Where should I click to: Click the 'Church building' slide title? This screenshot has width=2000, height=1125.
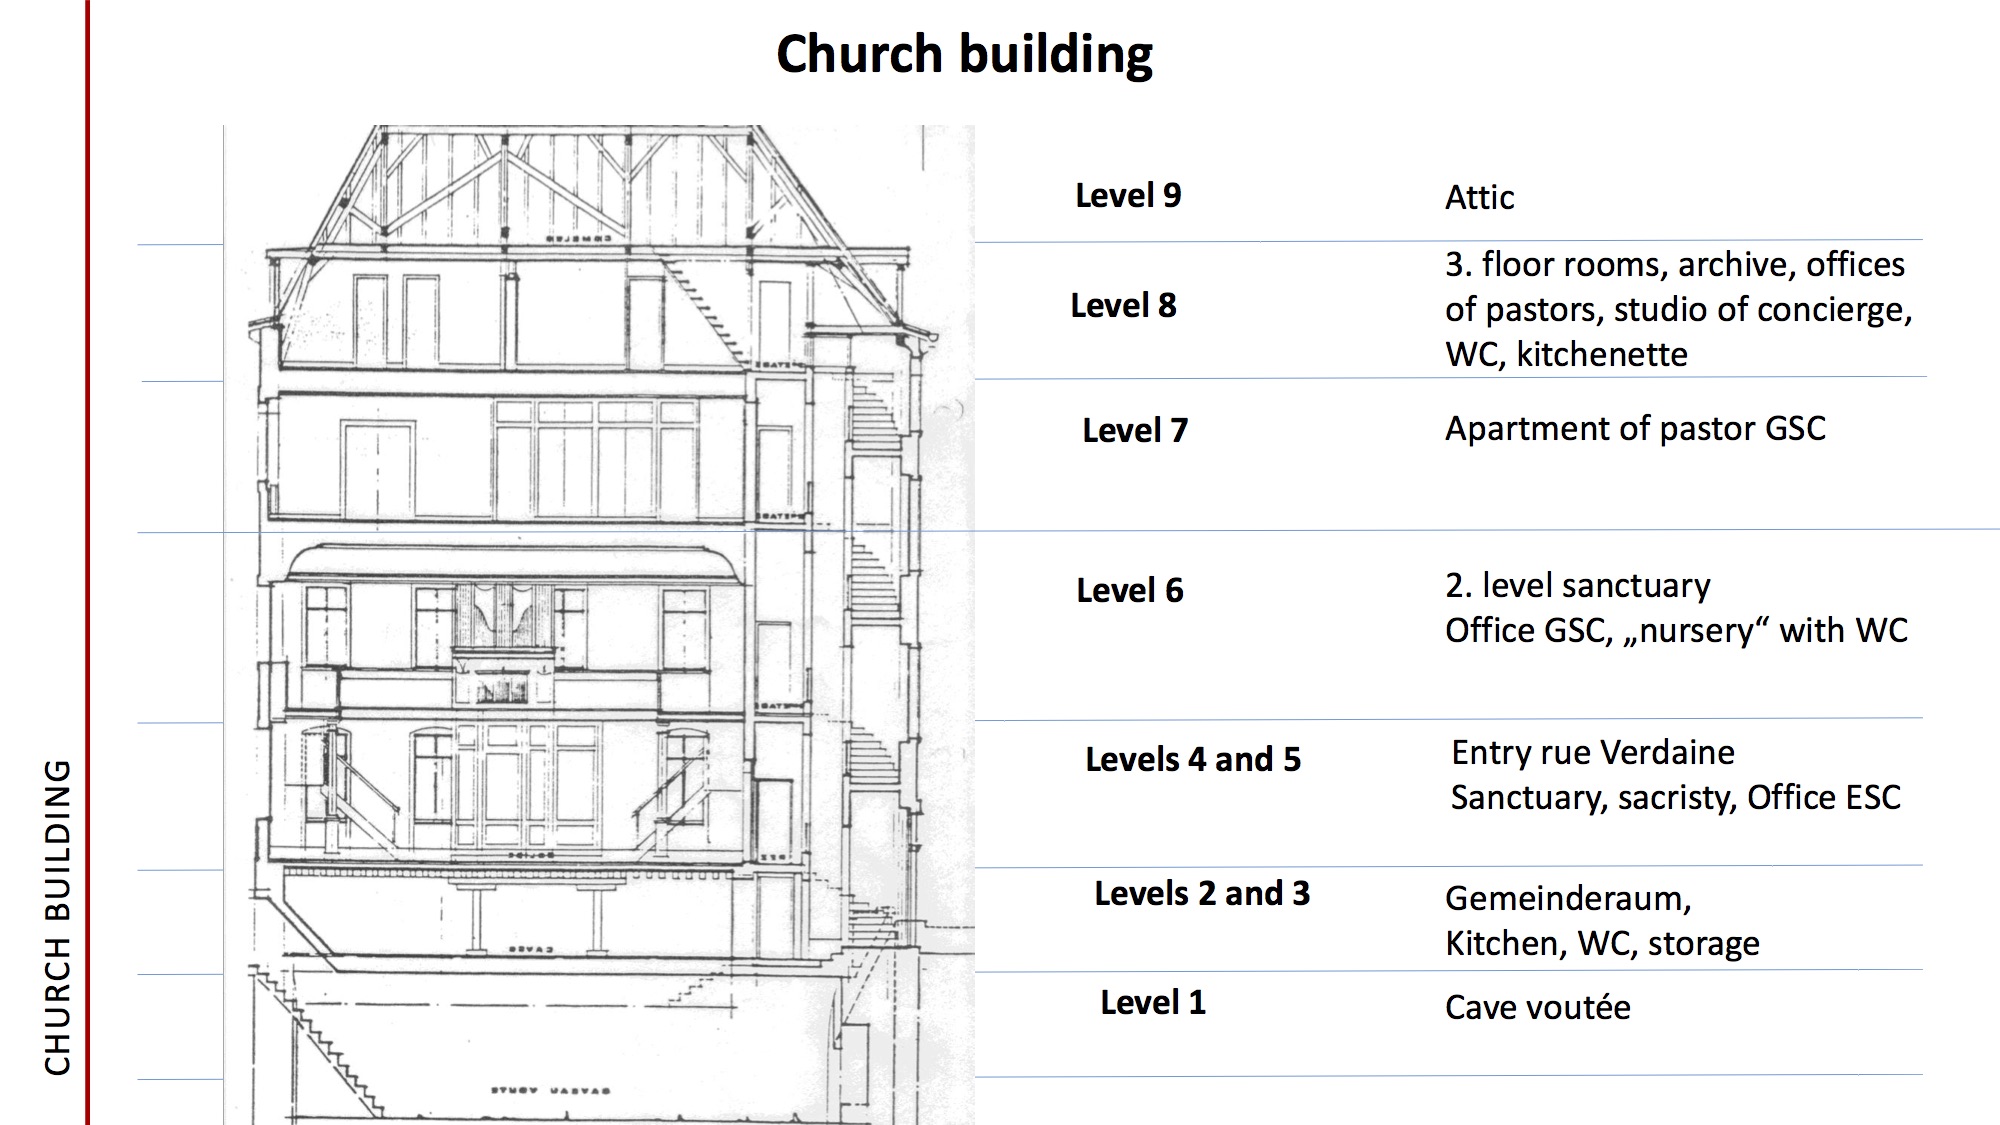click(964, 54)
